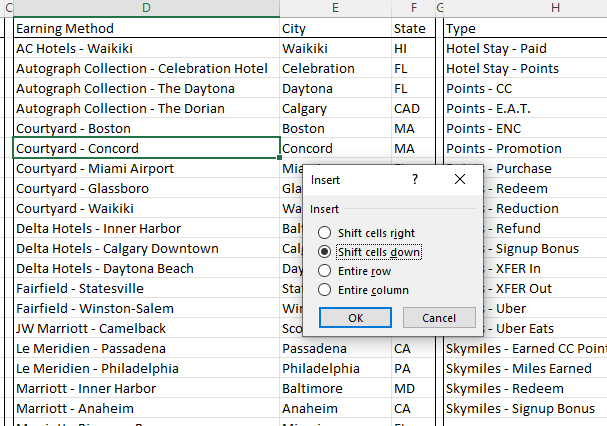Select Delta Hotels - Calgary Downtown cell
Screen dimensions: 607x426
pos(146,249)
